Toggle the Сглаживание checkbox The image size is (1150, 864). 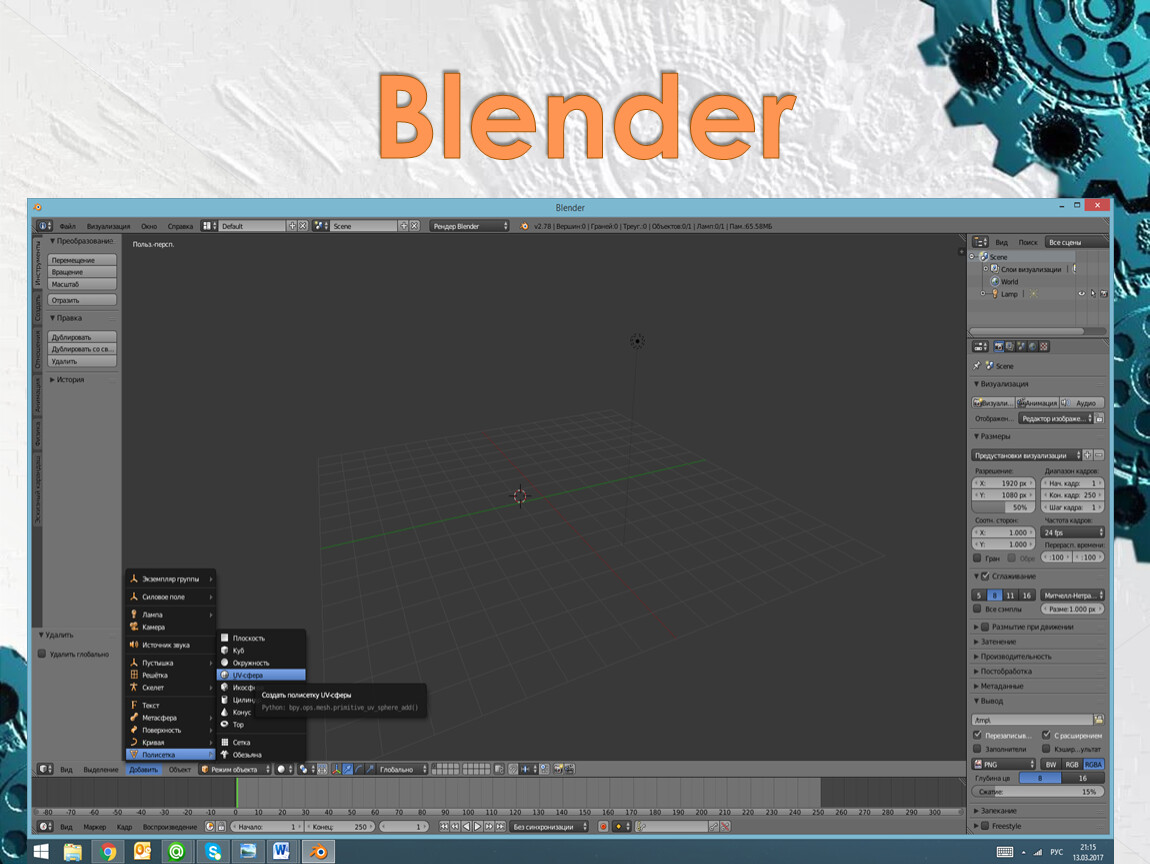(x=985, y=576)
